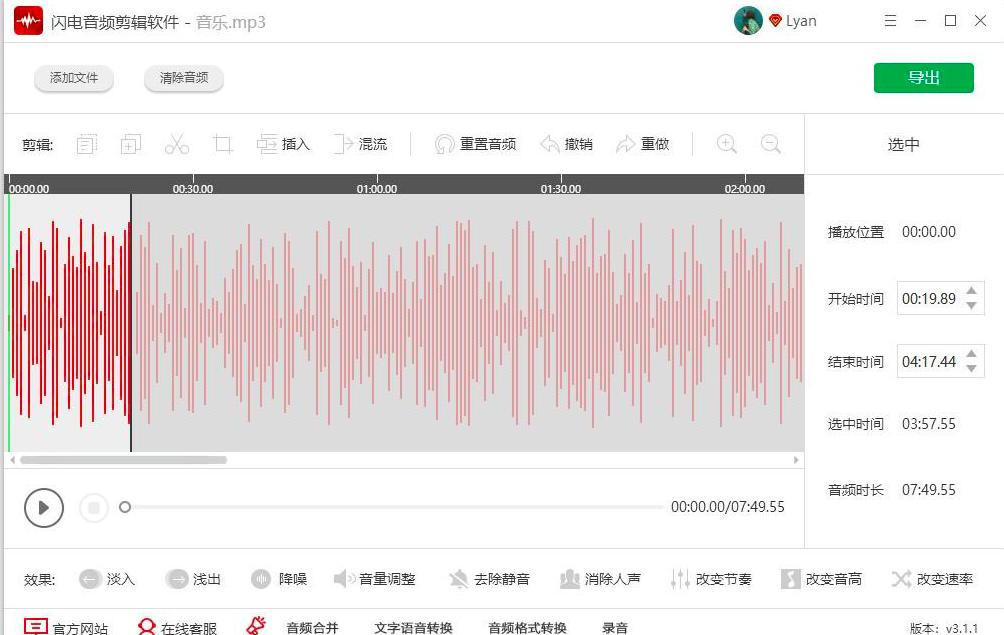Image resolution: width=1004 pixels, height=635 pixels.
Task: Open the 录音 recording tool
Action: pyautogui.click(x=615, y=628)
